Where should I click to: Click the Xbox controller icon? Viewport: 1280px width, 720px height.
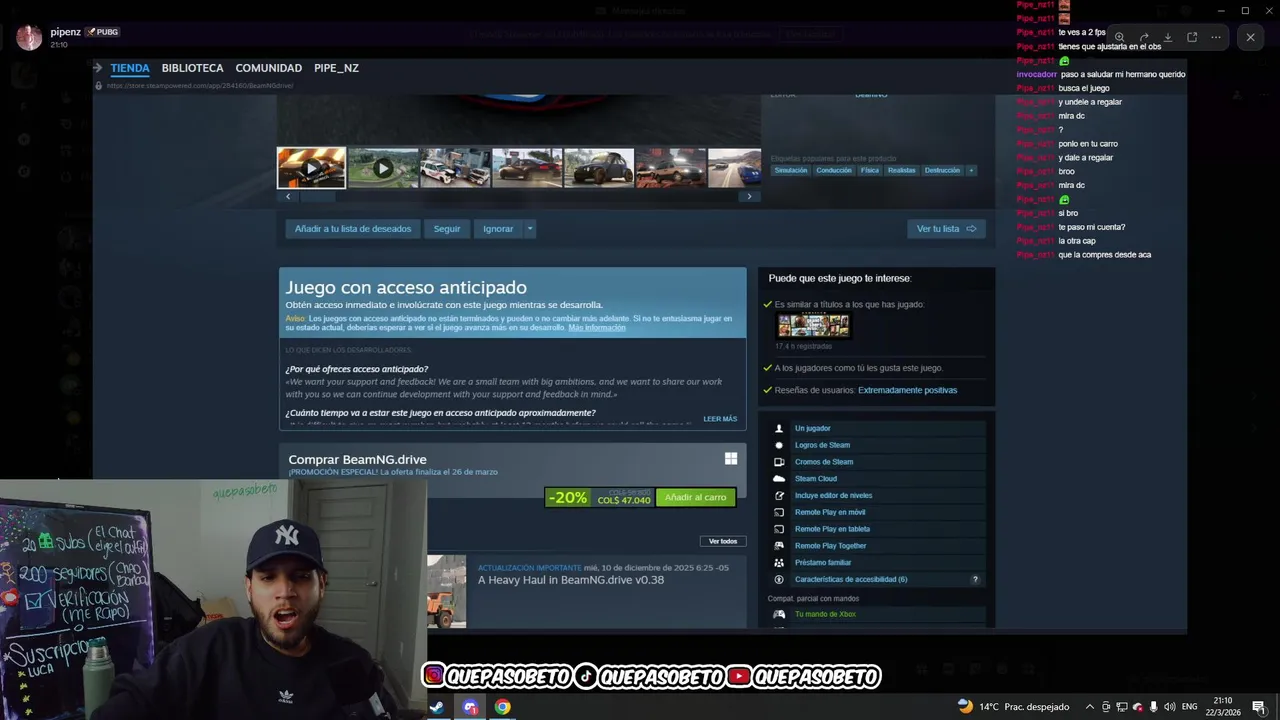(x=779, y=614)
